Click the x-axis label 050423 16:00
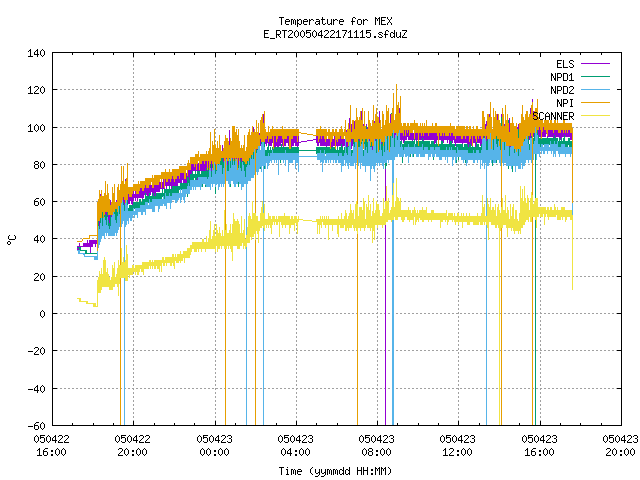The height and width of the screenshot is (480, 640). click(x=540, y=445)
